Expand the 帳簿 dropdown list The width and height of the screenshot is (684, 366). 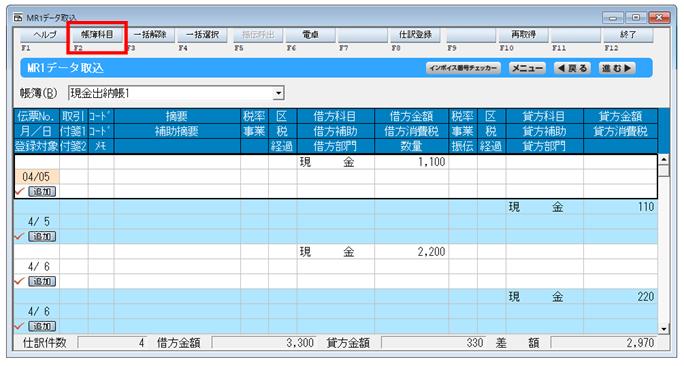(279, 93)
